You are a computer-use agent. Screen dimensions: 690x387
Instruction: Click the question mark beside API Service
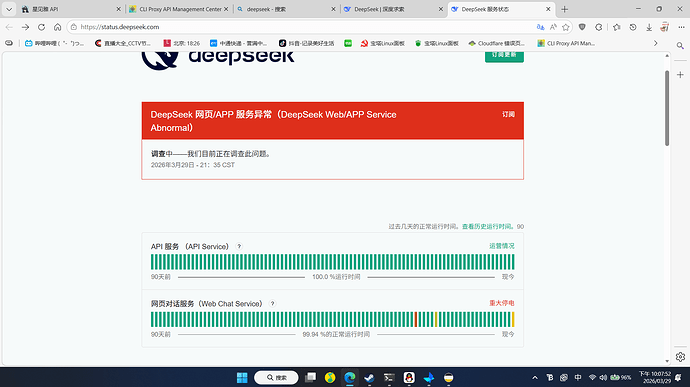point(239,247)
